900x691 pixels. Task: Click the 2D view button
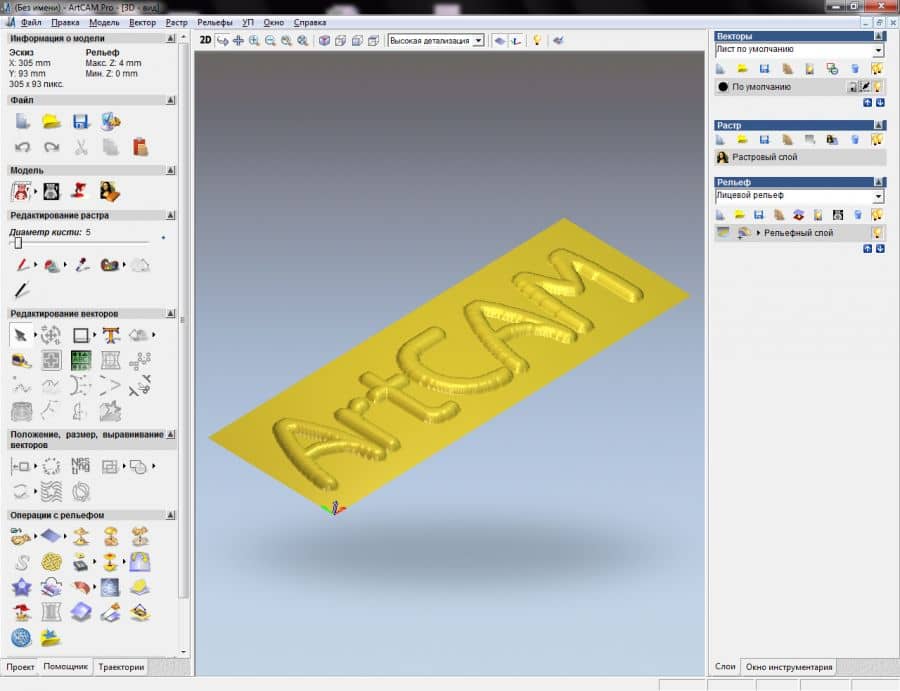tap(205, 40)
